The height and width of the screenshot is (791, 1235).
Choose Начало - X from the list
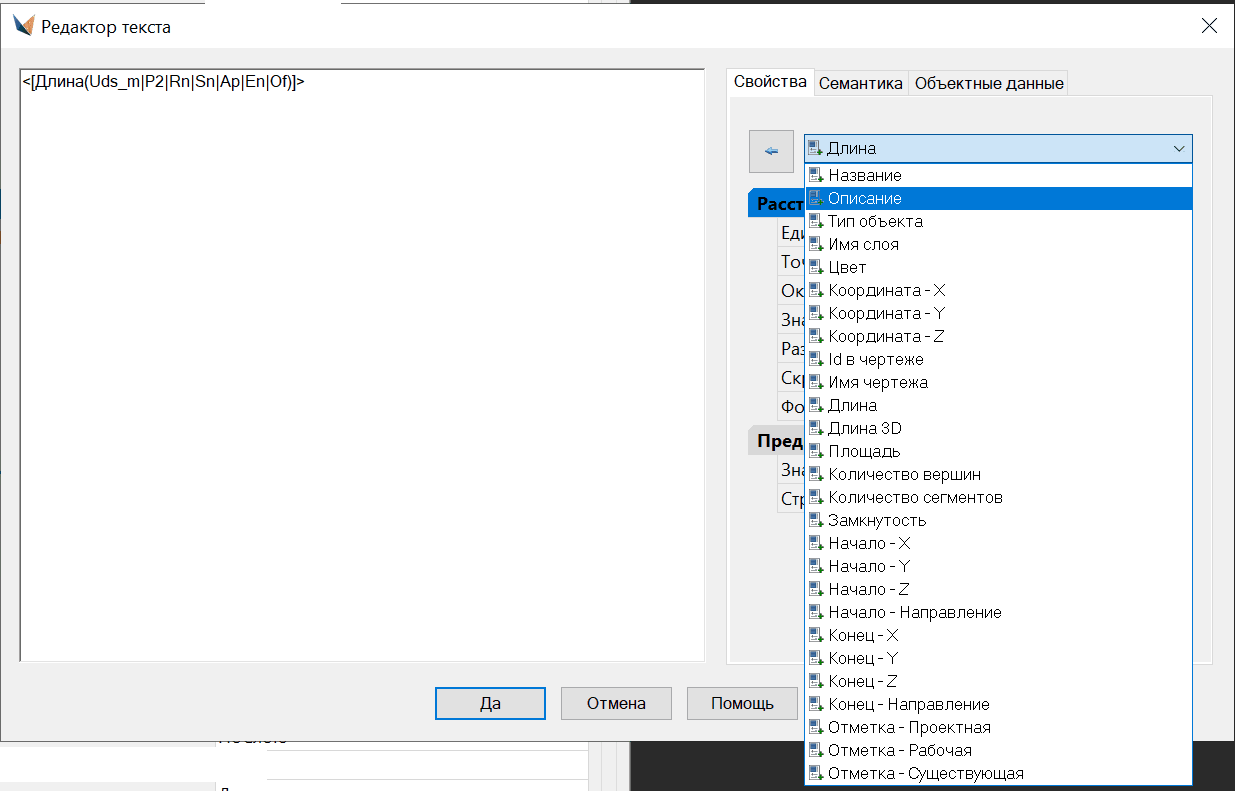[999, 543]
